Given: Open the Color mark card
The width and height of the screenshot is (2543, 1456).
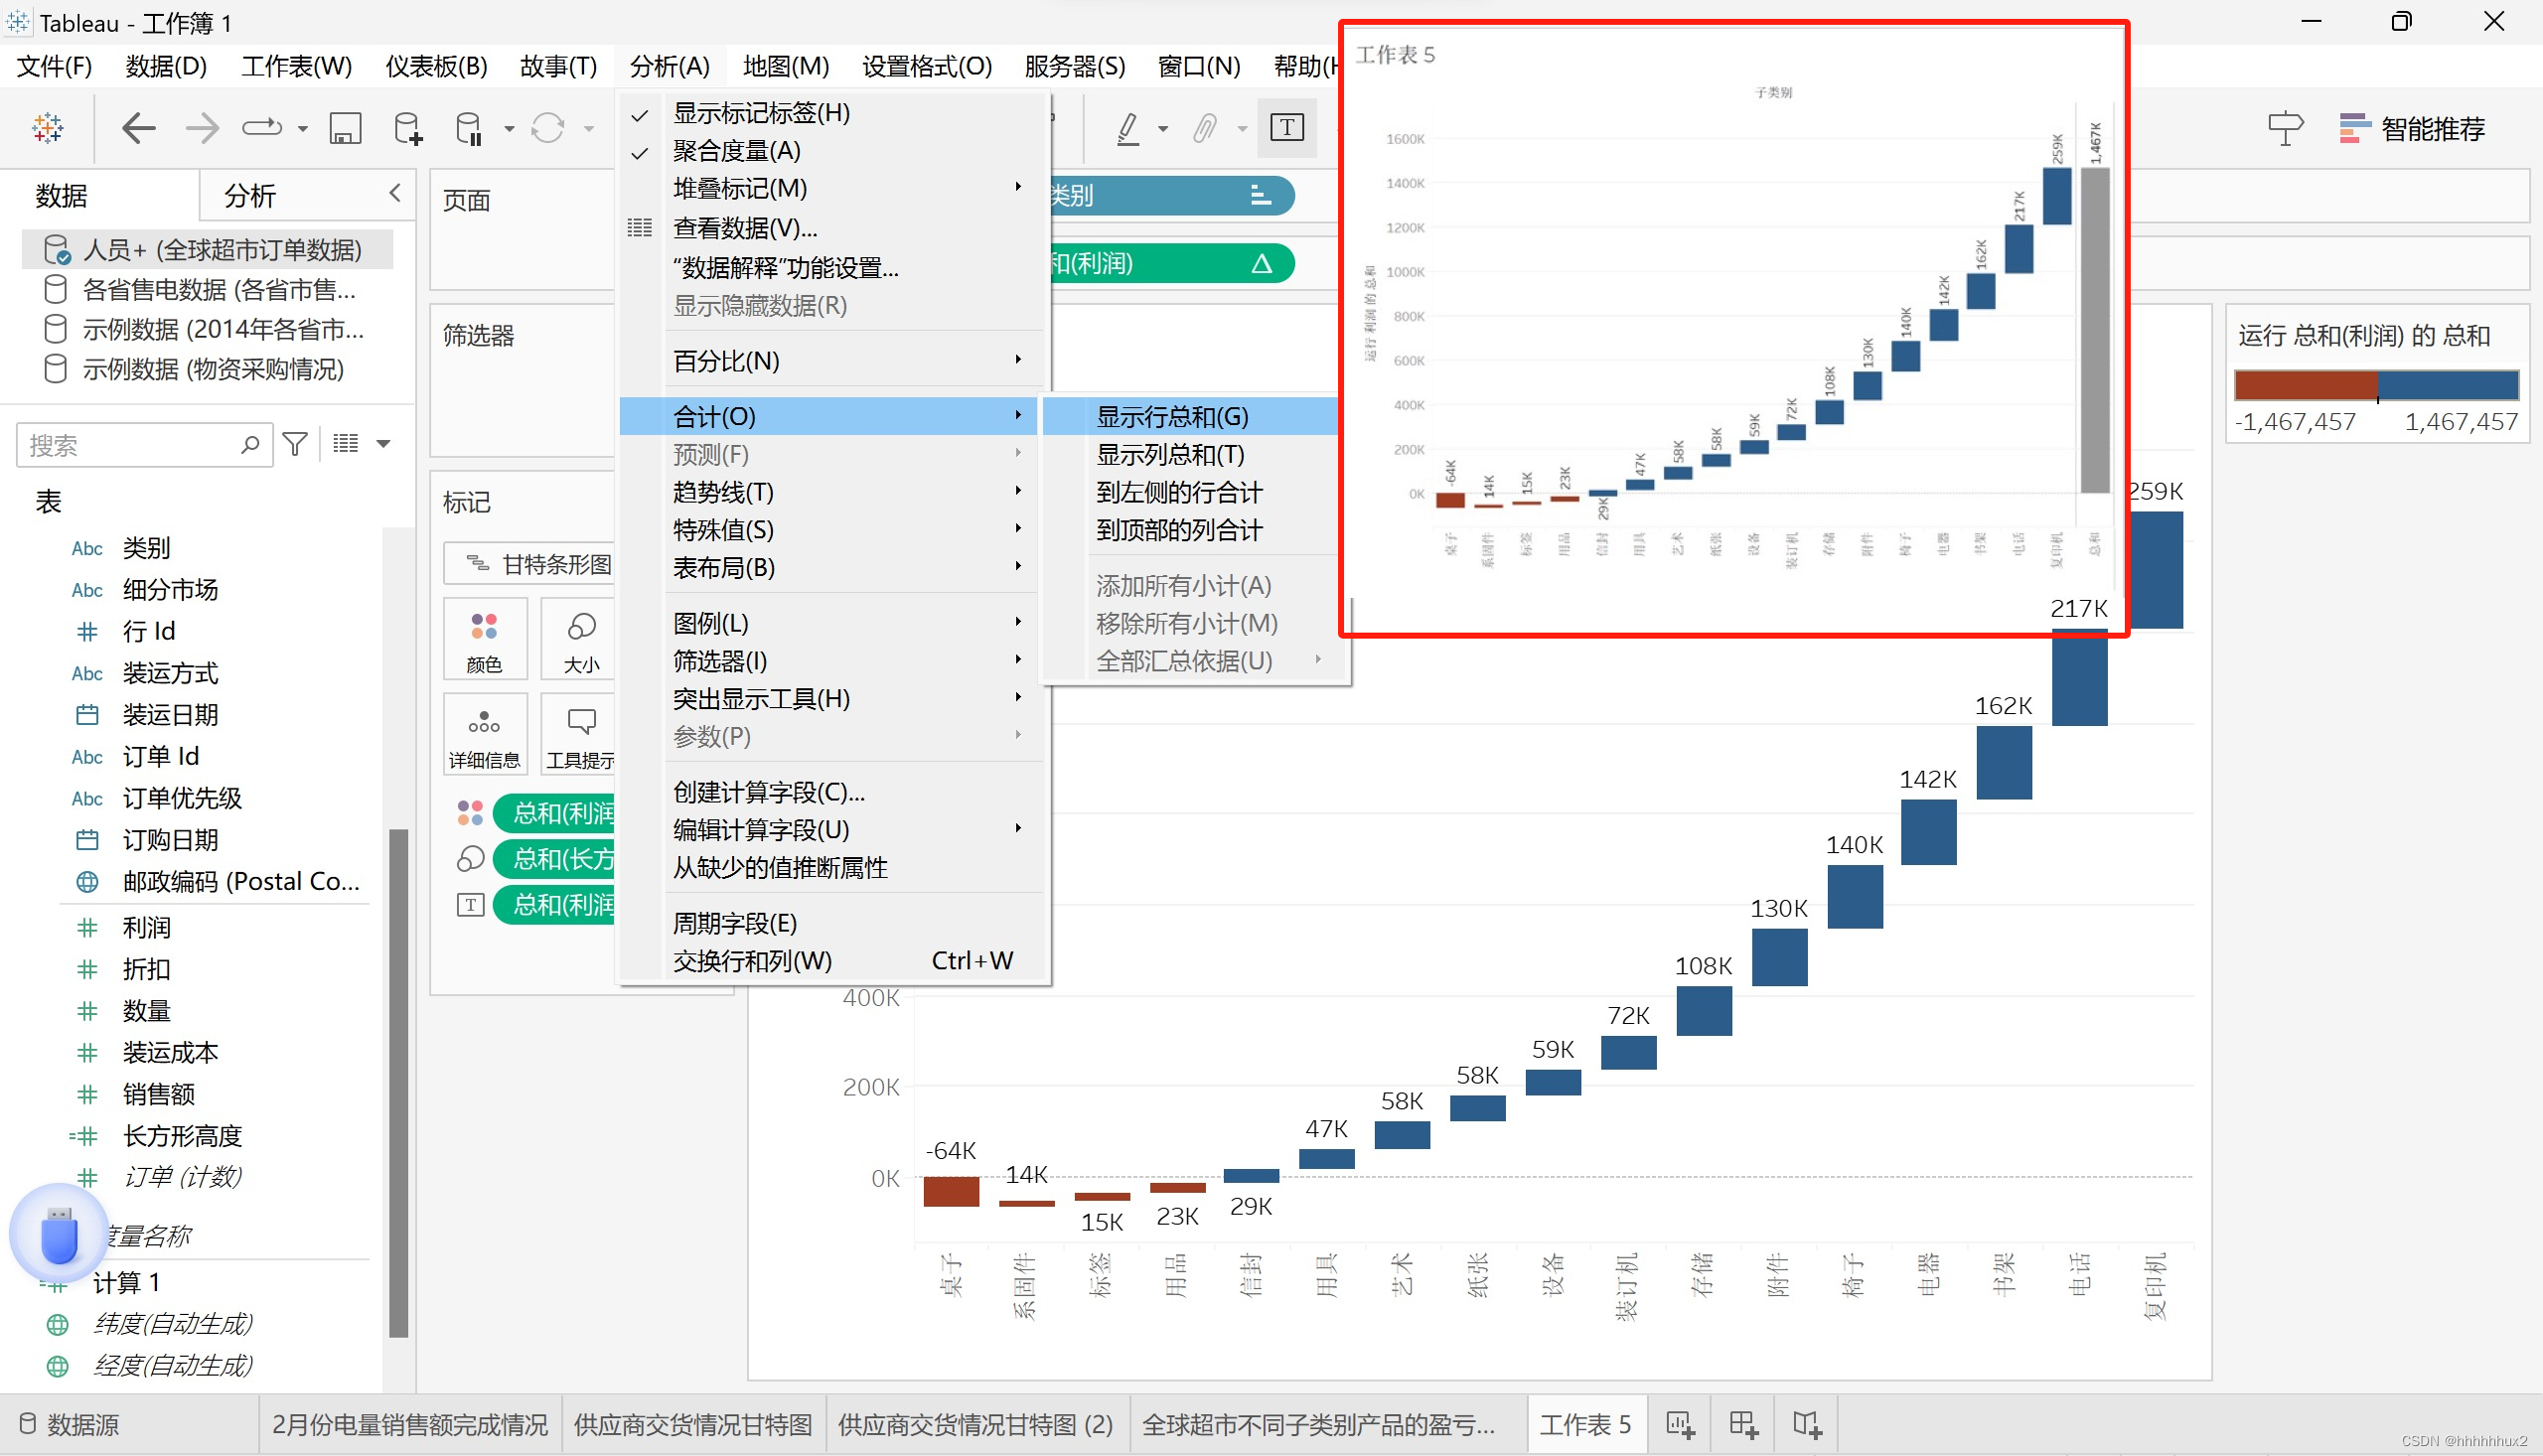Looking at the screenshot, I should click(484, 639).
